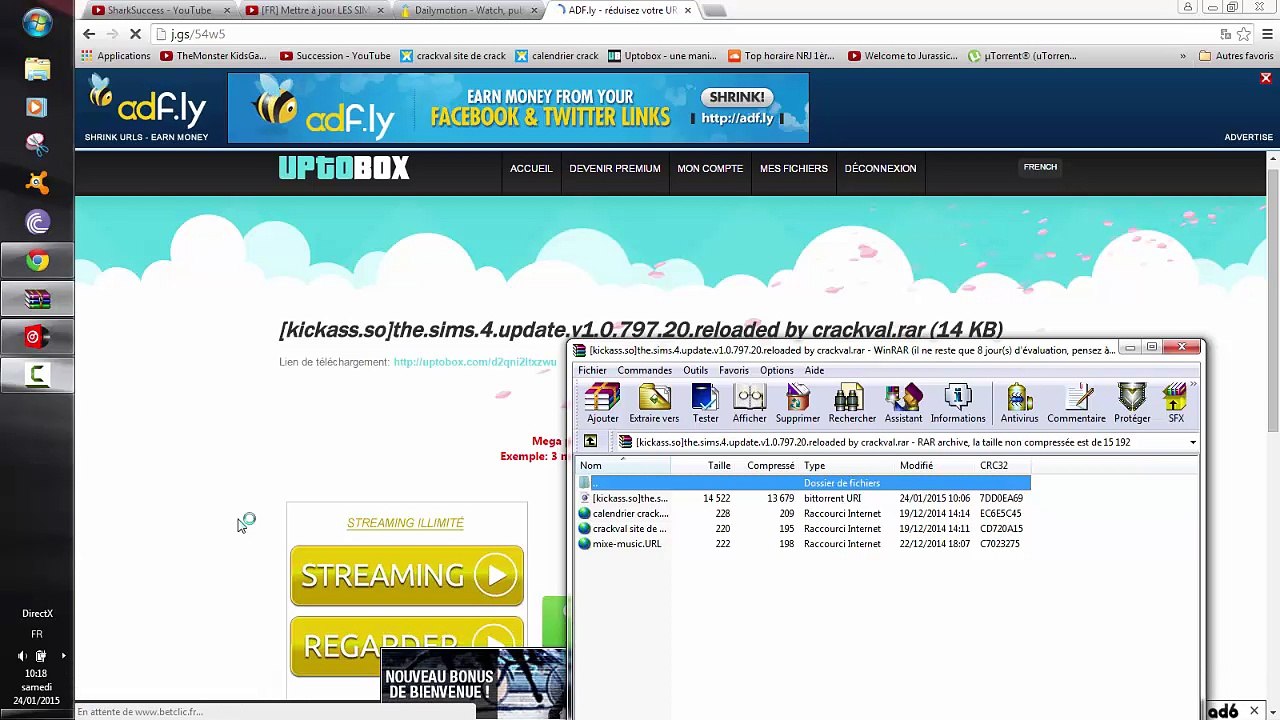Click Windows Start orb
This screenshot has width=1280, height=720.
37,23
